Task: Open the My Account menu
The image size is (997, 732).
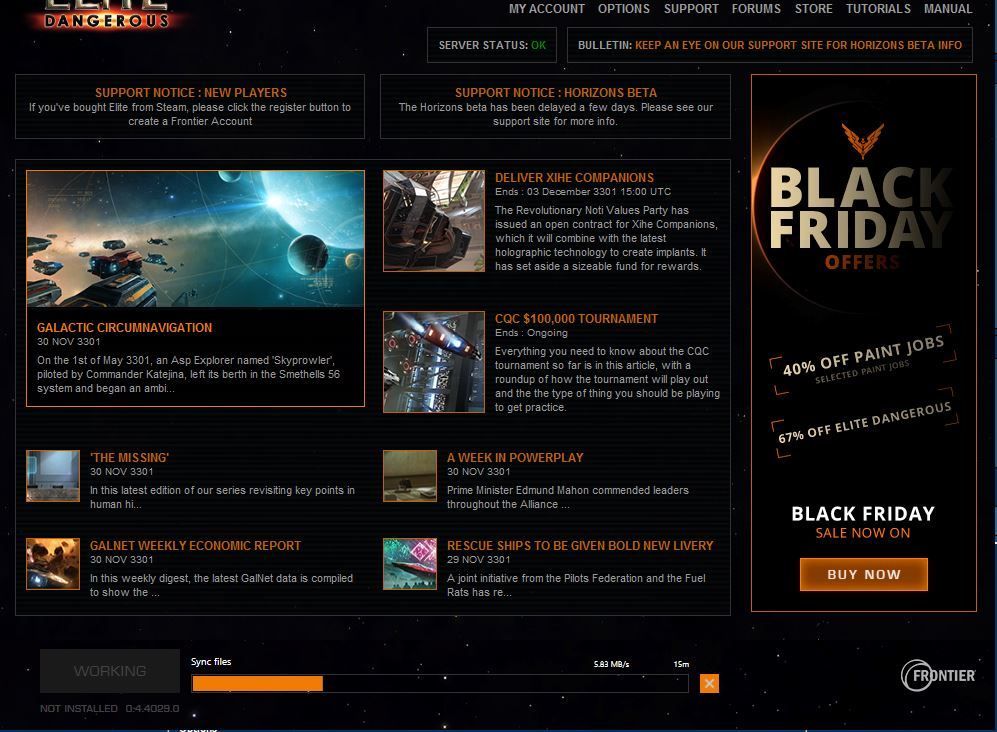Action: pyautogui.click(x=547, y=9)
